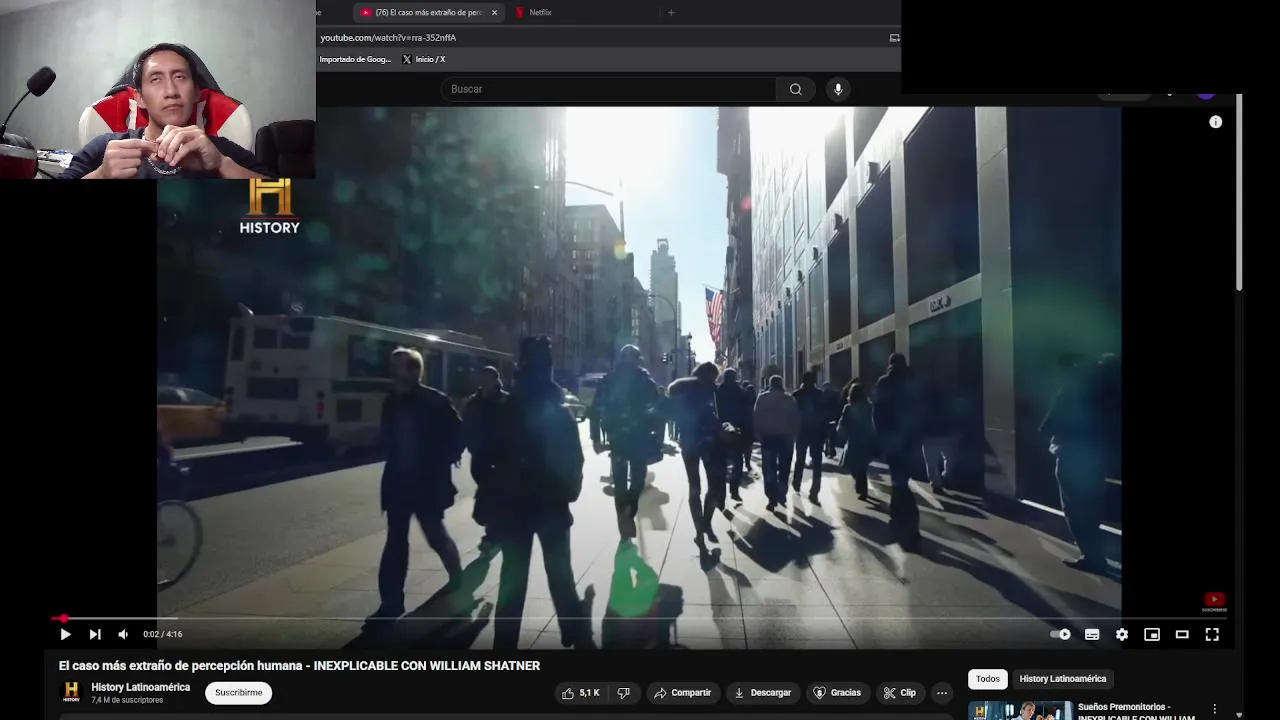Enter fullscreen mode
The height and width of the screenshot is (720, 1280).
pyautogui.click(x=1212, y=634)
